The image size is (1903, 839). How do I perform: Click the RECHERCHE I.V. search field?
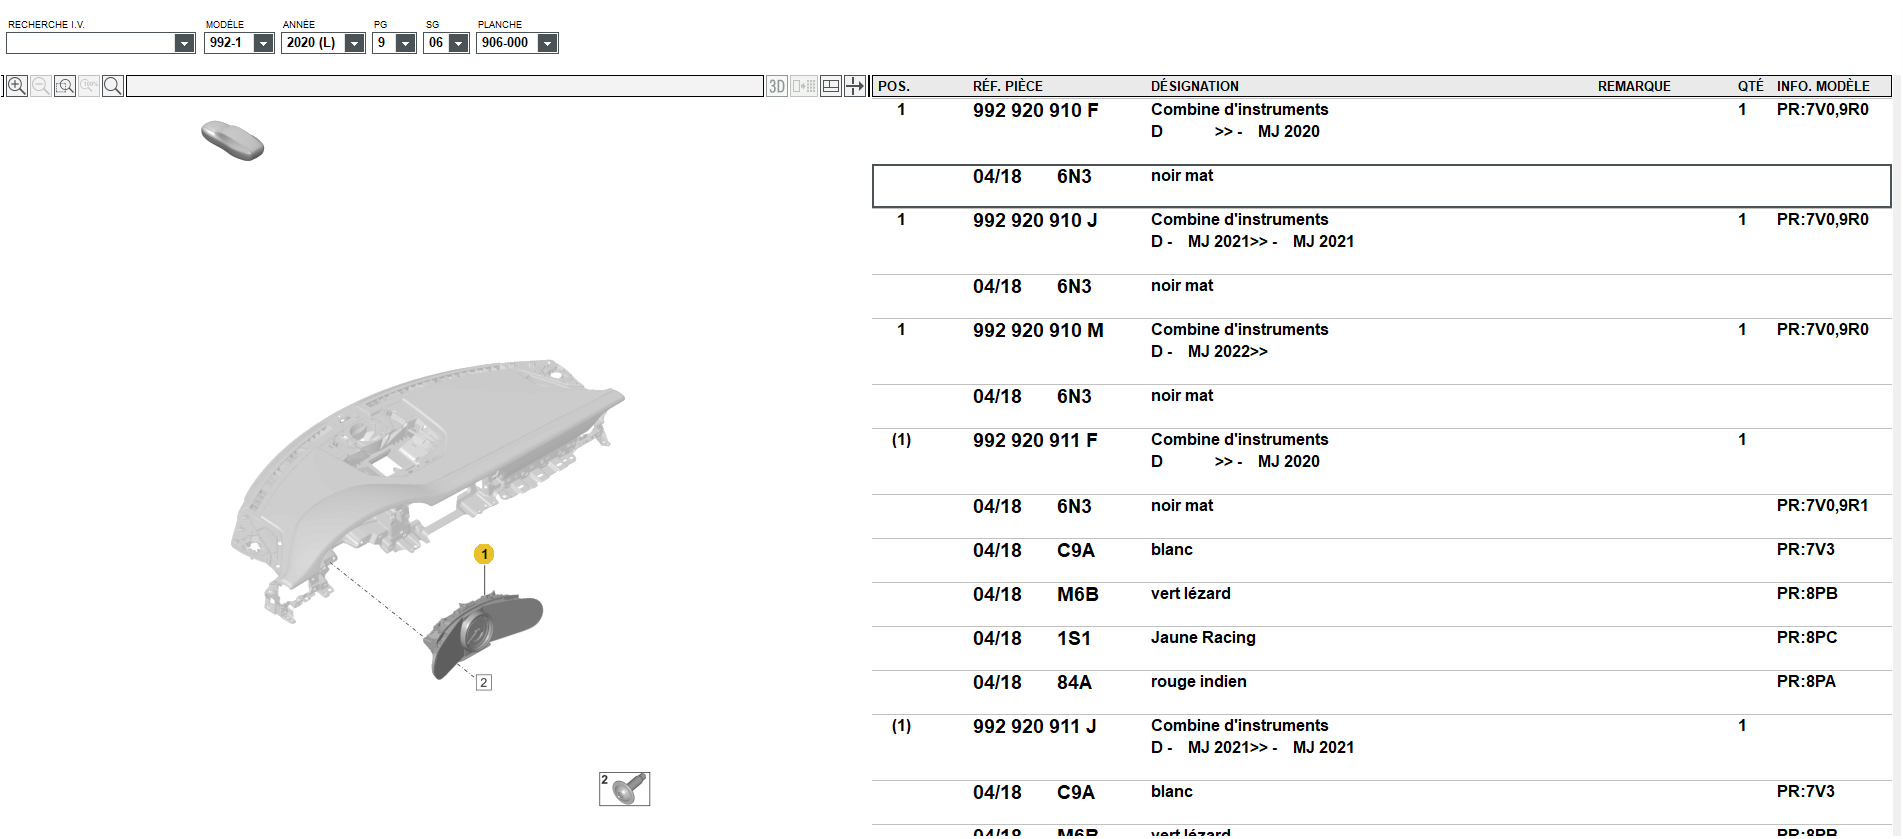[100, 43]
